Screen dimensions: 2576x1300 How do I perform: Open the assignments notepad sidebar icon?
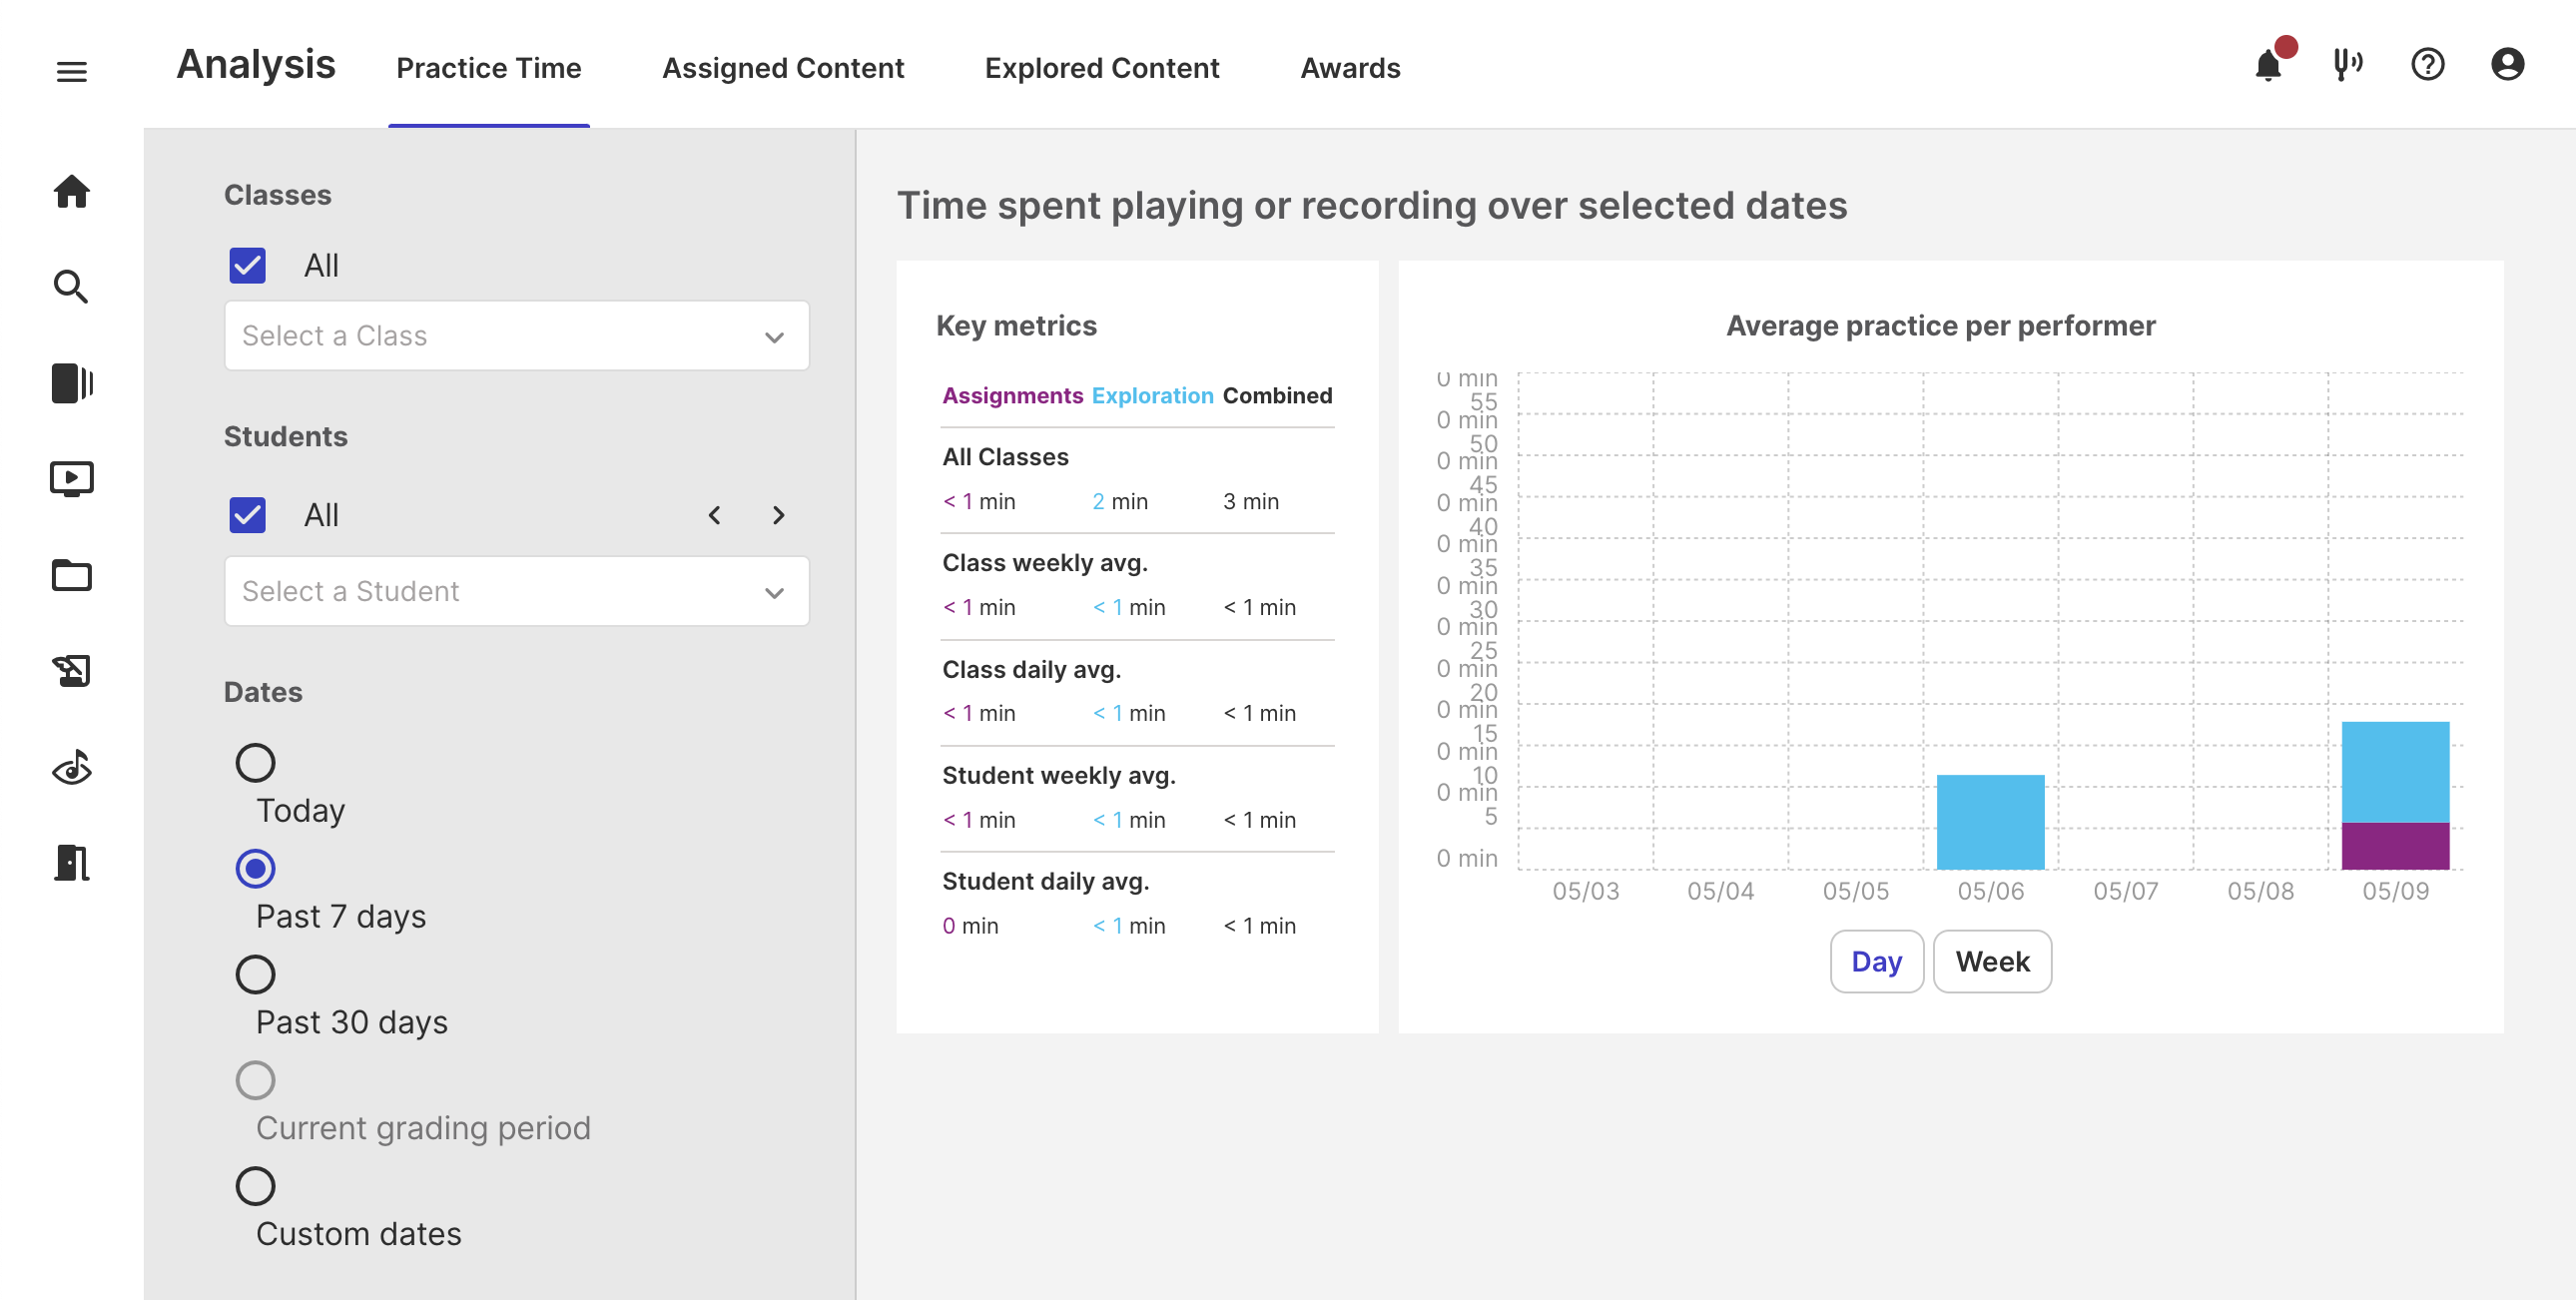71,671
